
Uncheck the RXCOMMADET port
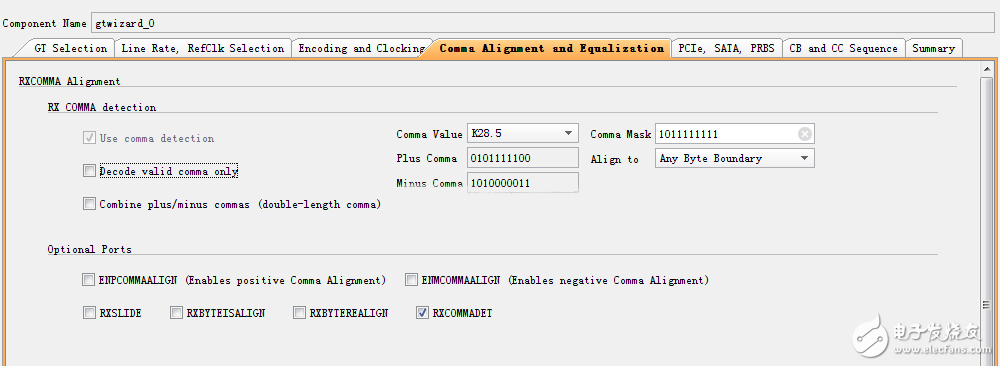[x=422, y=312]
